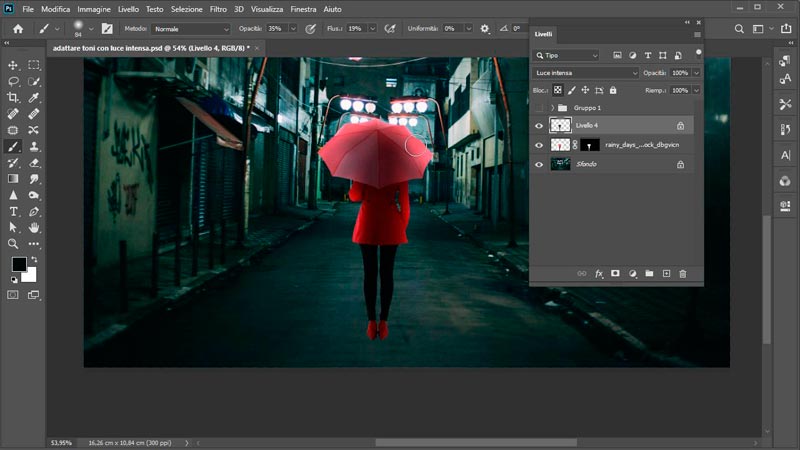The image size is (800, 450).
Task: Toggle layer filter on/off switch
Action: point(698,53)
